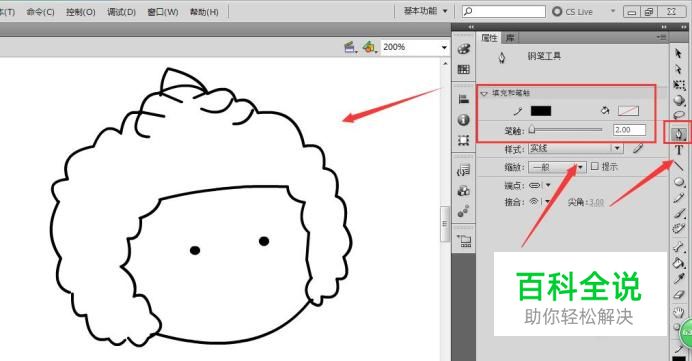Select the Eyedropper tool

679,278
